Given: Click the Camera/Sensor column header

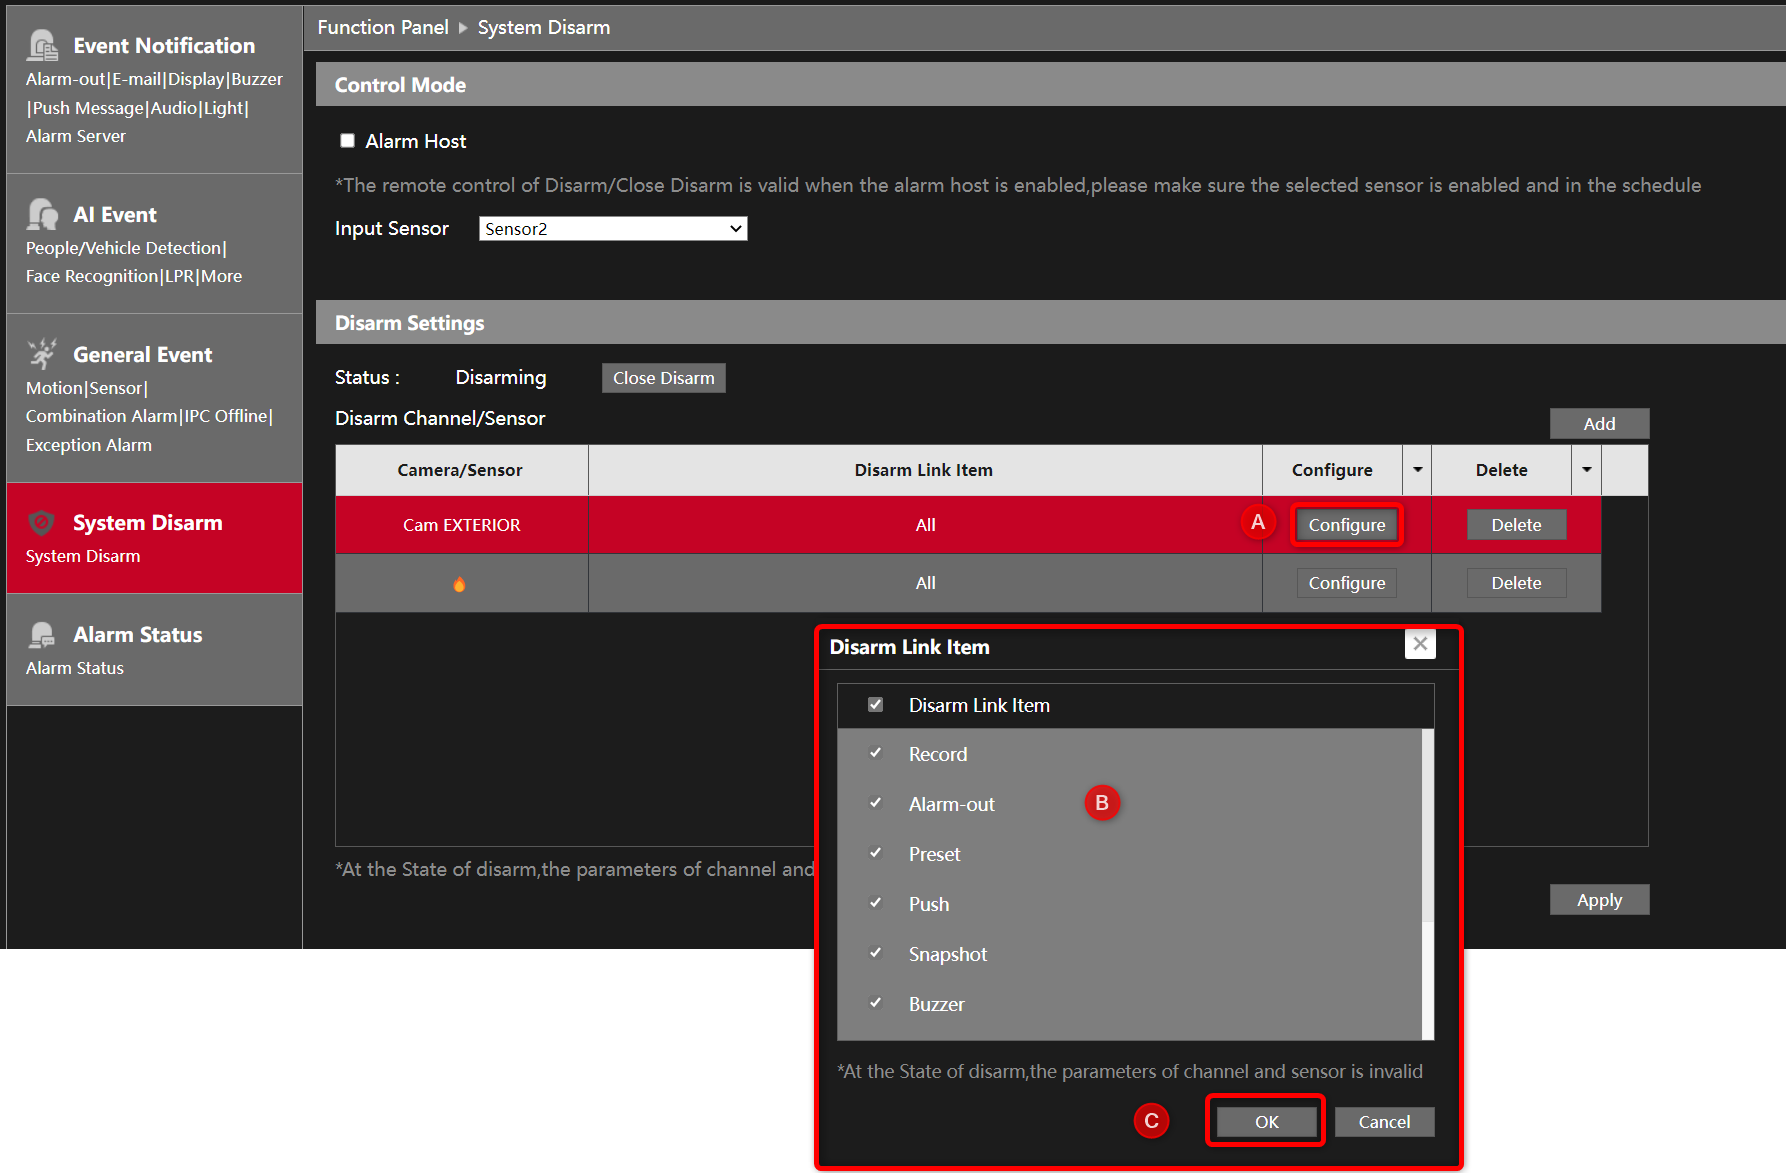Looking at the screenshot, I should (x=460, y=470).
